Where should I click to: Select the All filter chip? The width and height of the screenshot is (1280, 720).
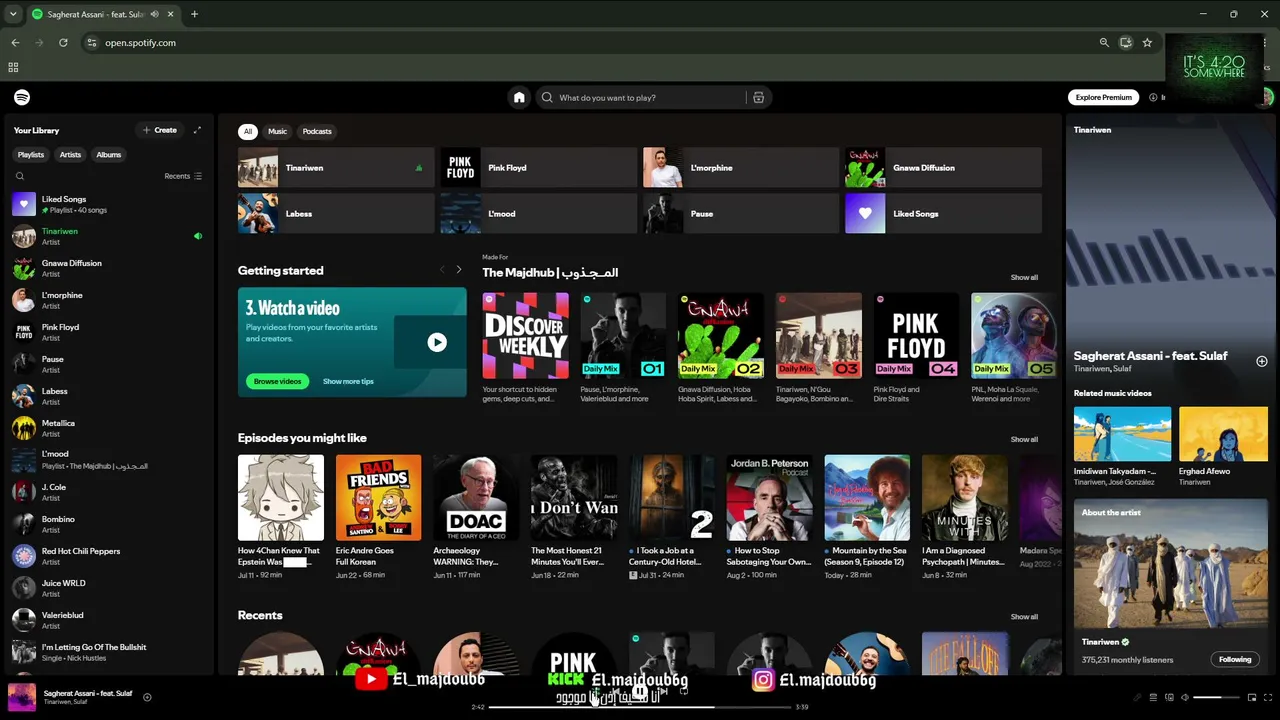click(248, 131)
